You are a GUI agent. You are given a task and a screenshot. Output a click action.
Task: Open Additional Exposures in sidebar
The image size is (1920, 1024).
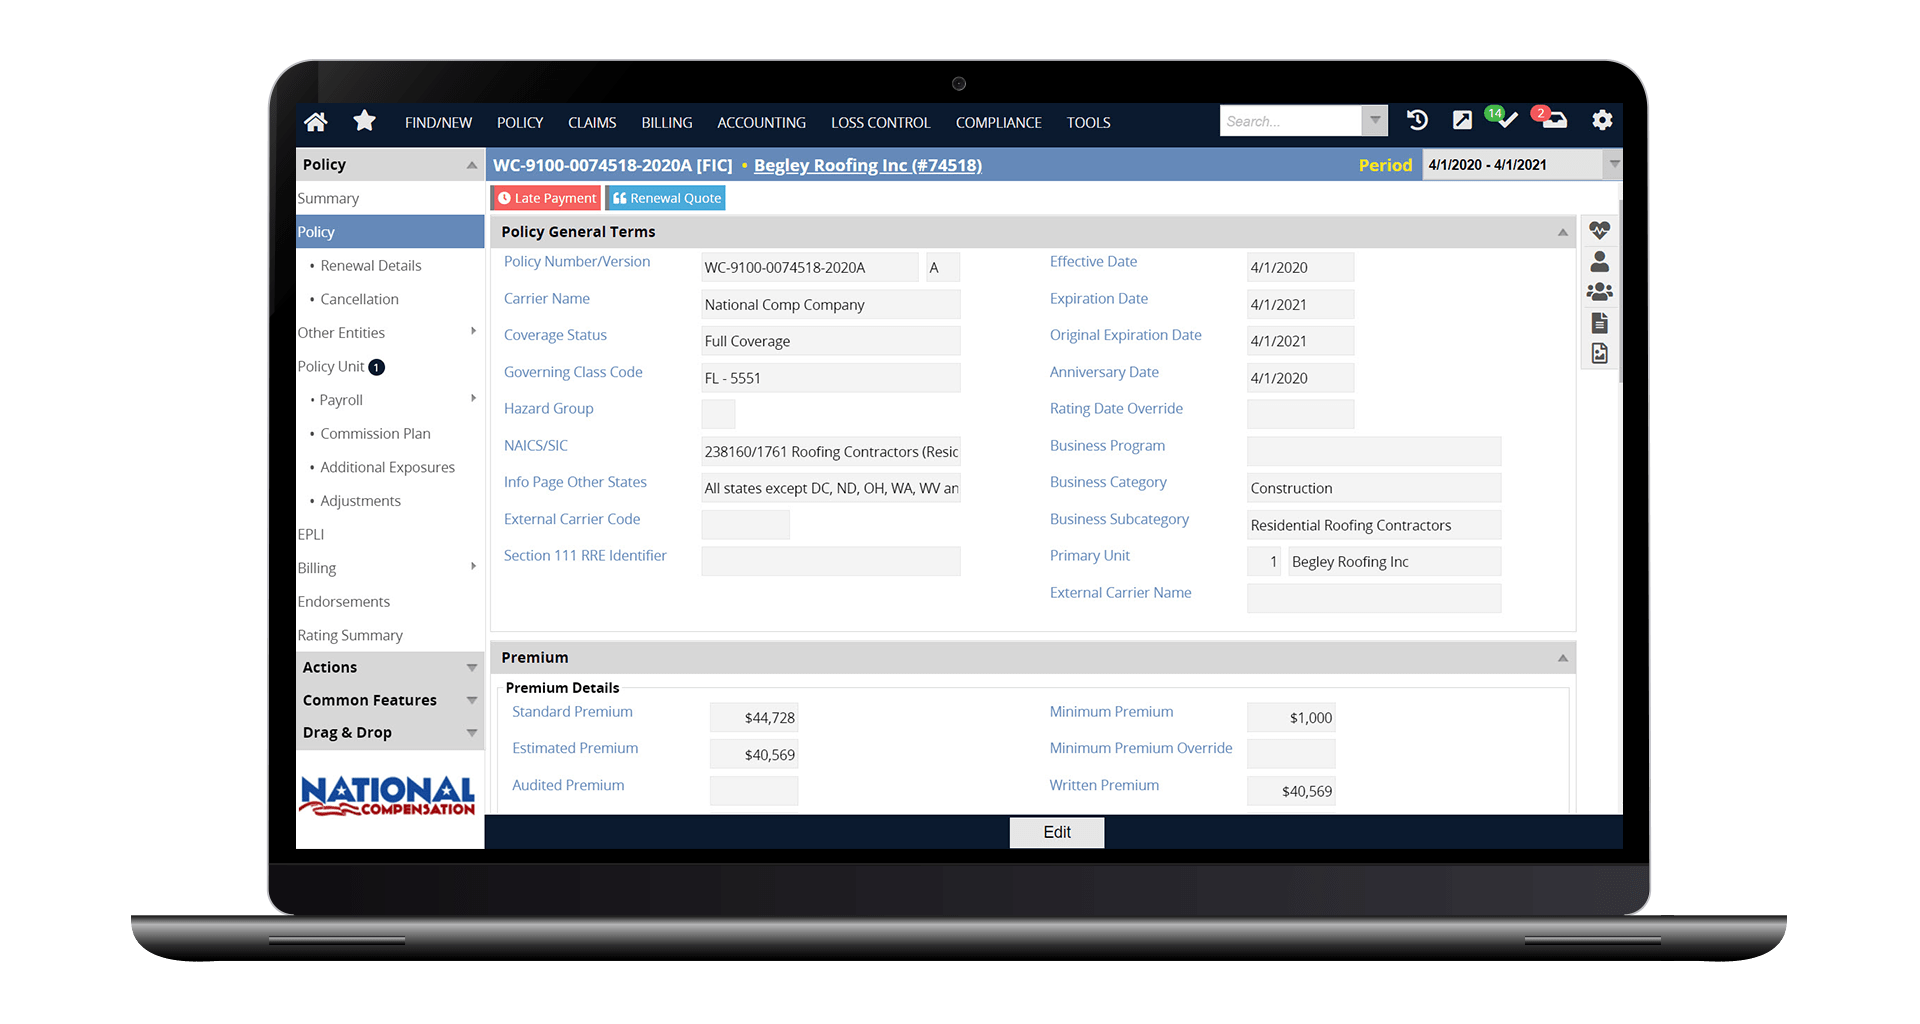pos(387,467)
